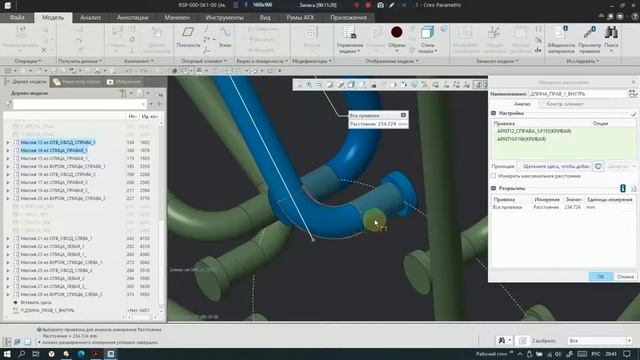Click the zoom-in magnifier in graphics toolbar
Screen dimensions: 640x360
[x=309, y=84]
